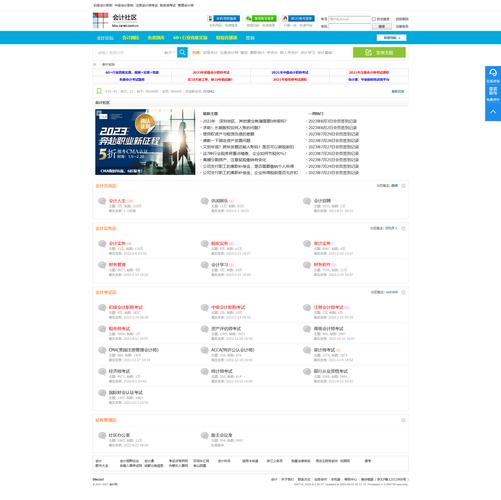
Task: Click the 会计社区 site logo
Action: coord(115,20)
